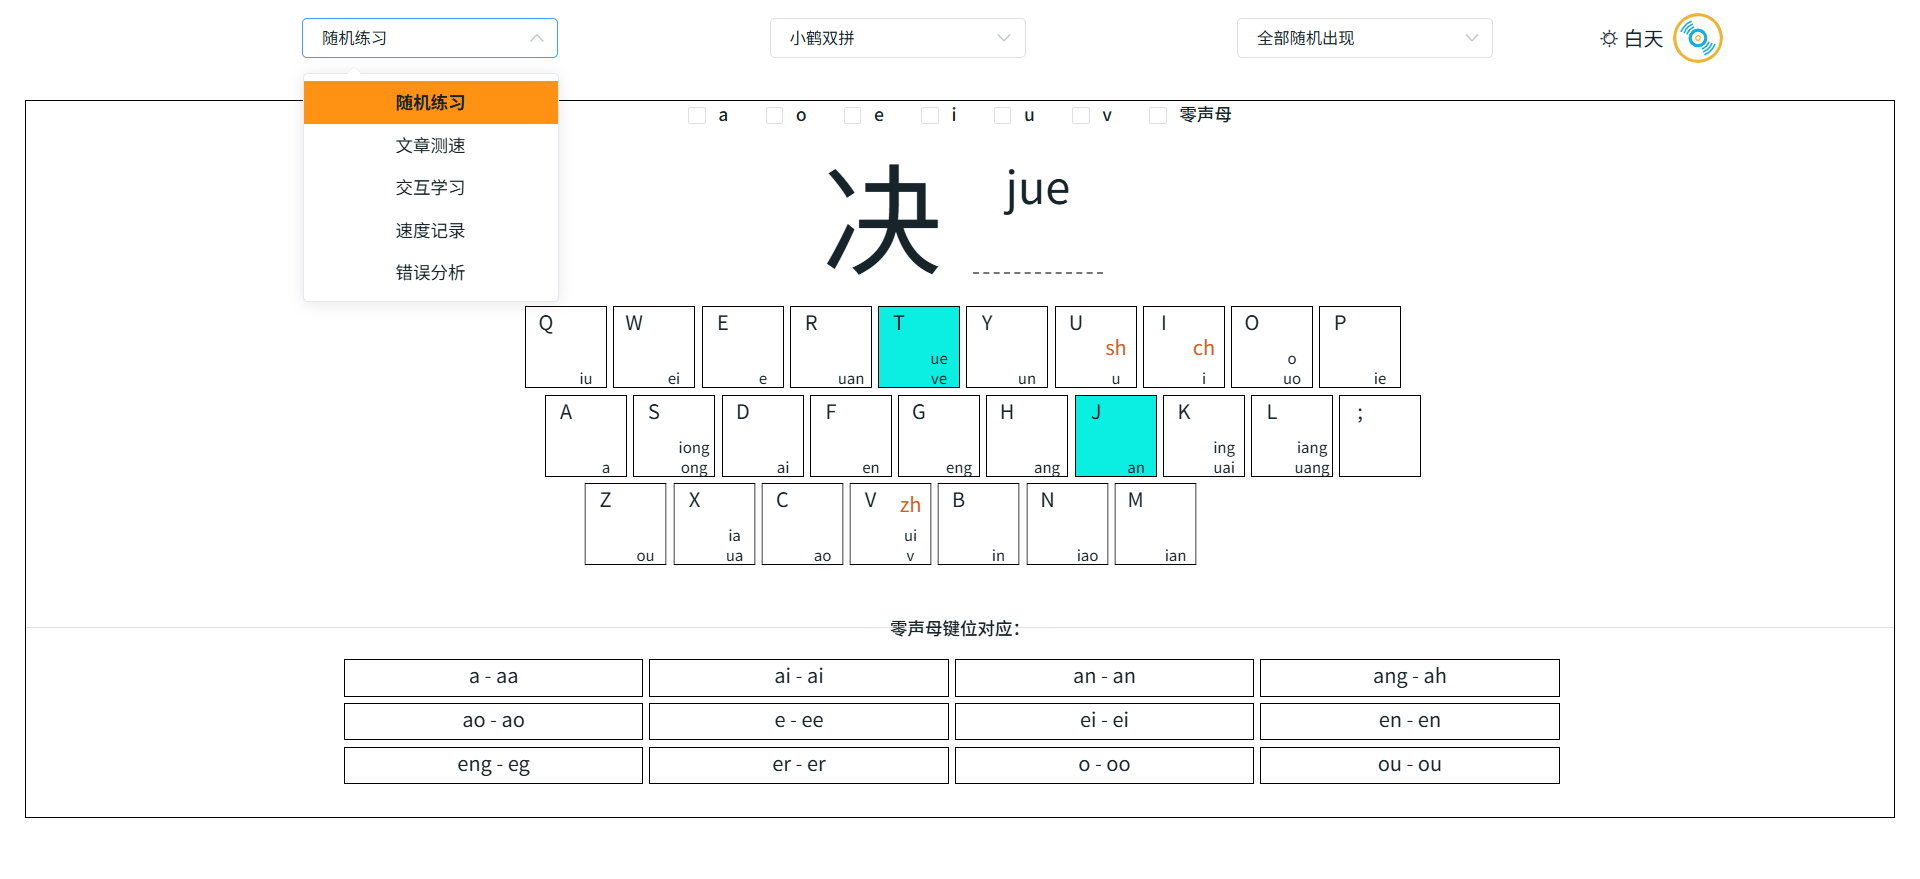Check the 'u' vowel checkbox
This screenshot has width=1920, height=879.
pos(1002,115)
